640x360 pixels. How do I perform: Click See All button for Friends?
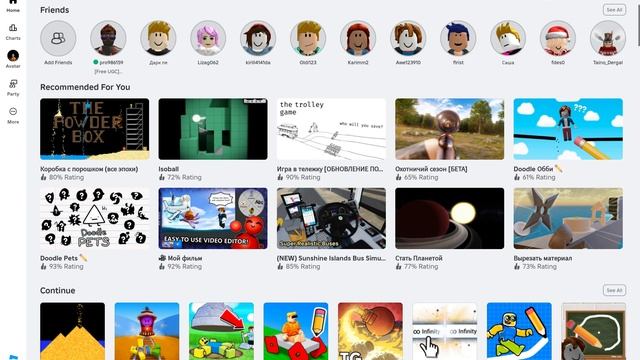pyautogui.click(x=614, y=10)
